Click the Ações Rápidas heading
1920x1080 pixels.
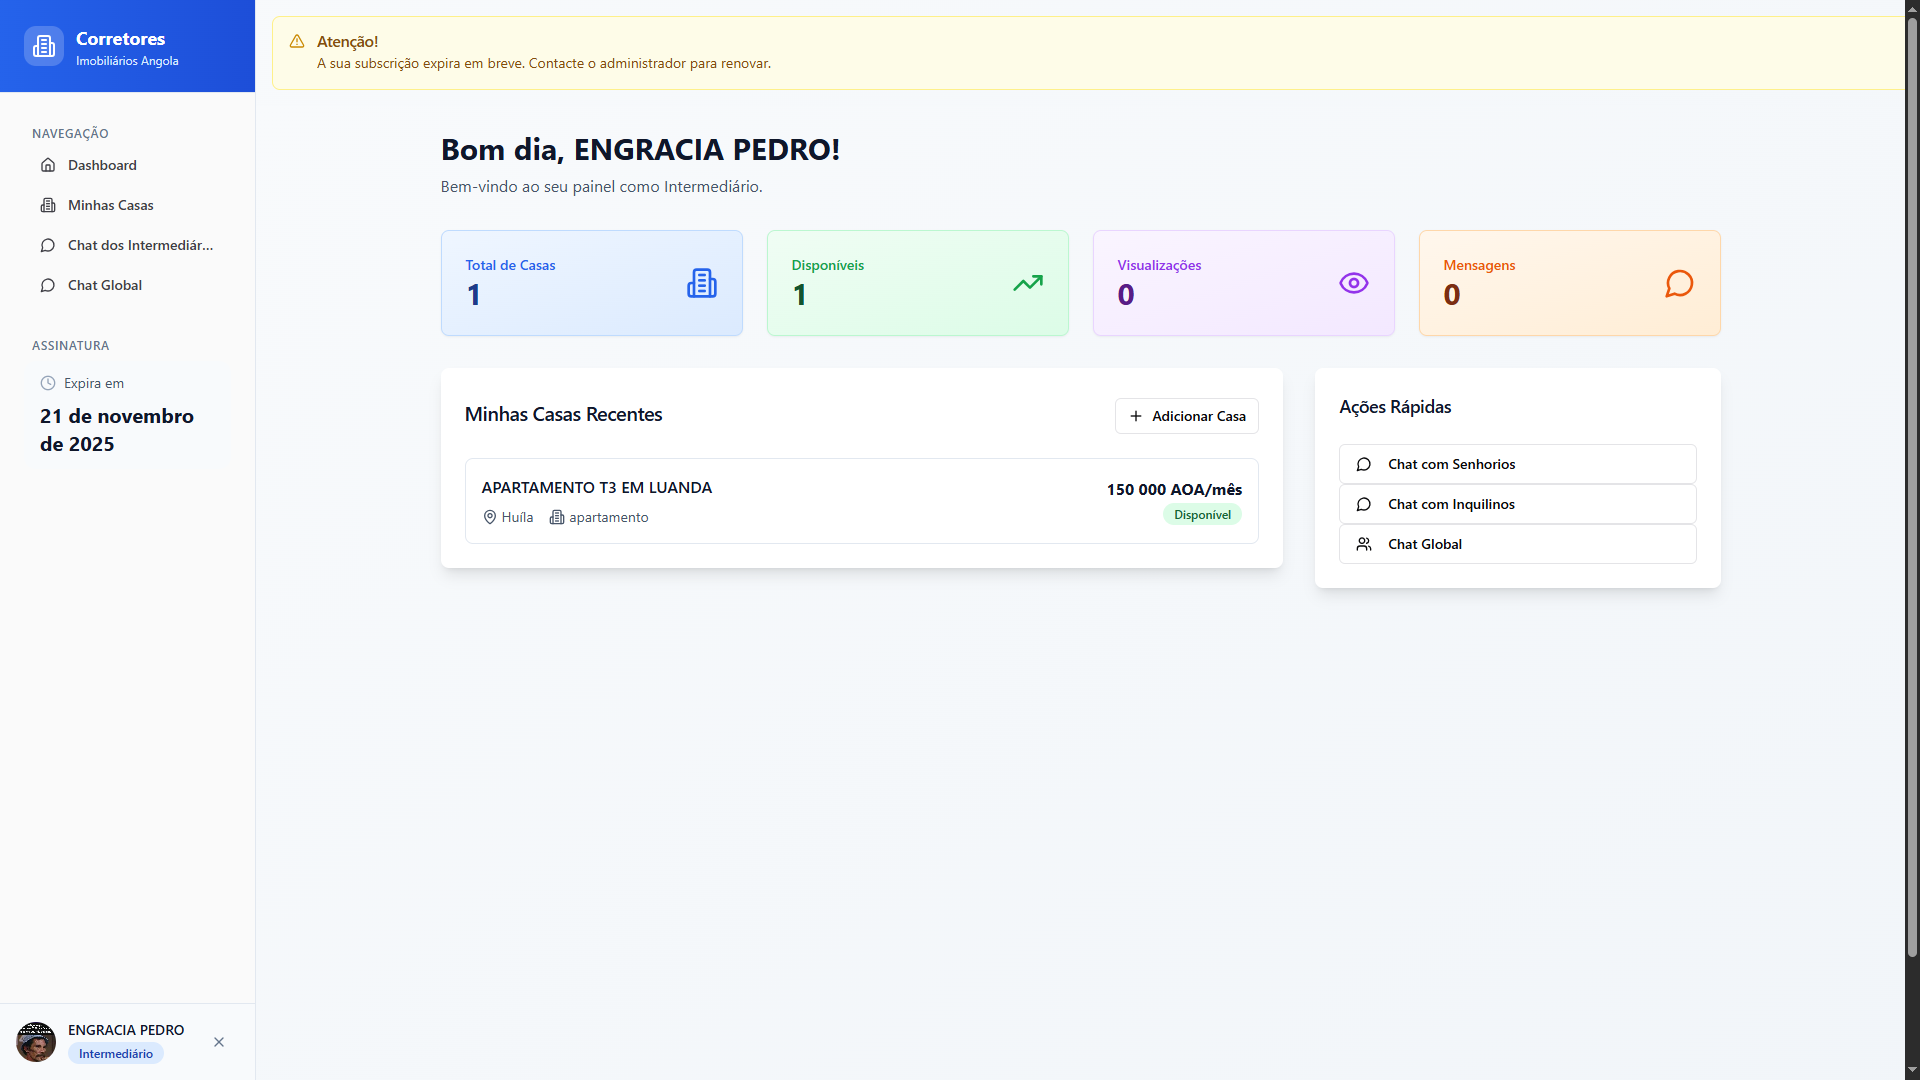1395,407
